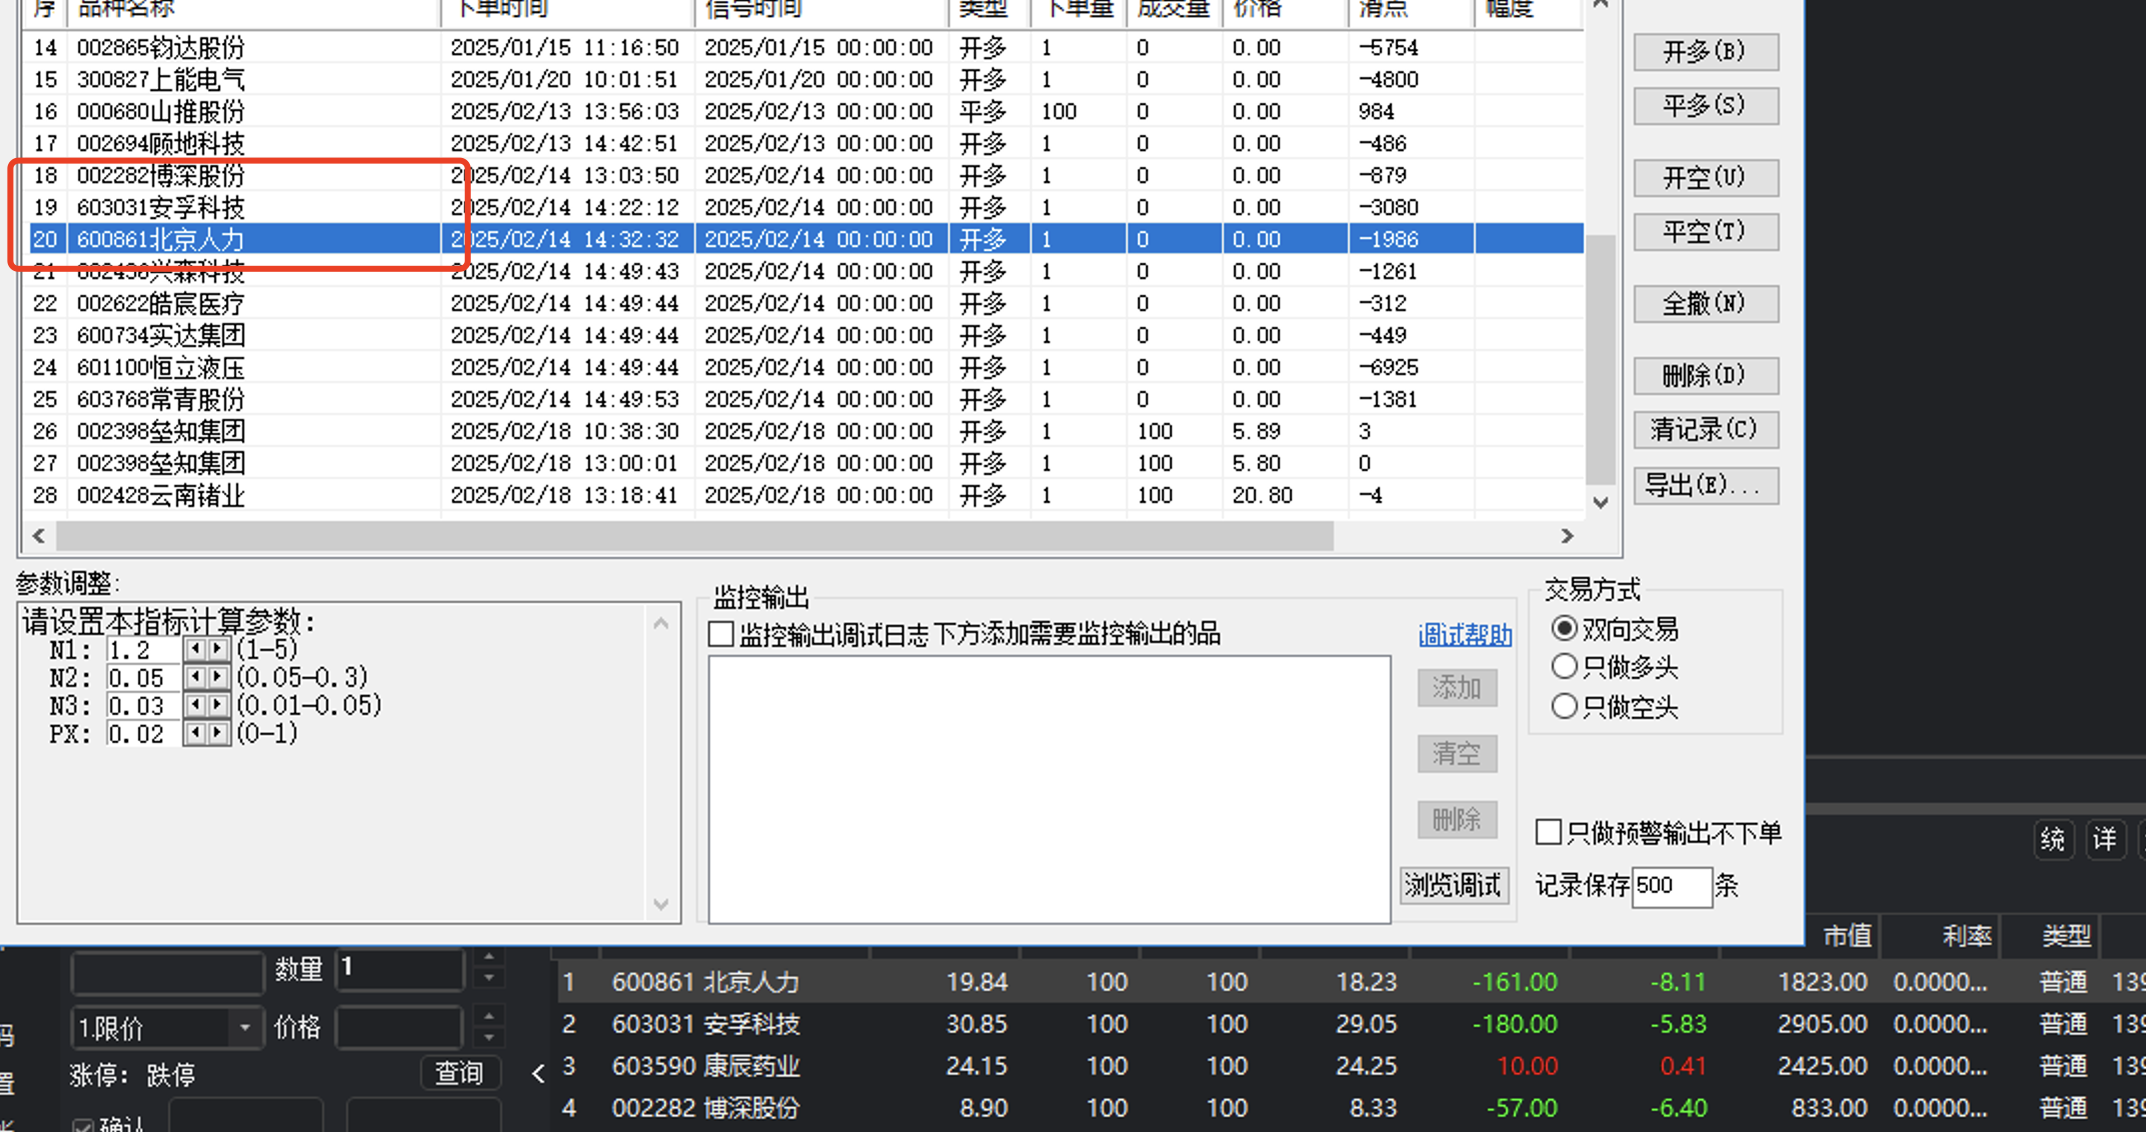The height and width of the screenshot is (1132, 2146).
Task: Click 导出(E)... export button
Action: click(1705, 486)
